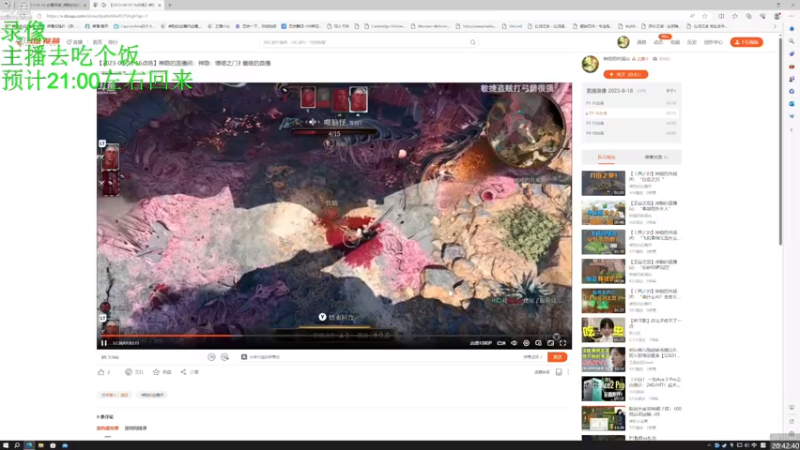Click the orange upload button in header

746,42
